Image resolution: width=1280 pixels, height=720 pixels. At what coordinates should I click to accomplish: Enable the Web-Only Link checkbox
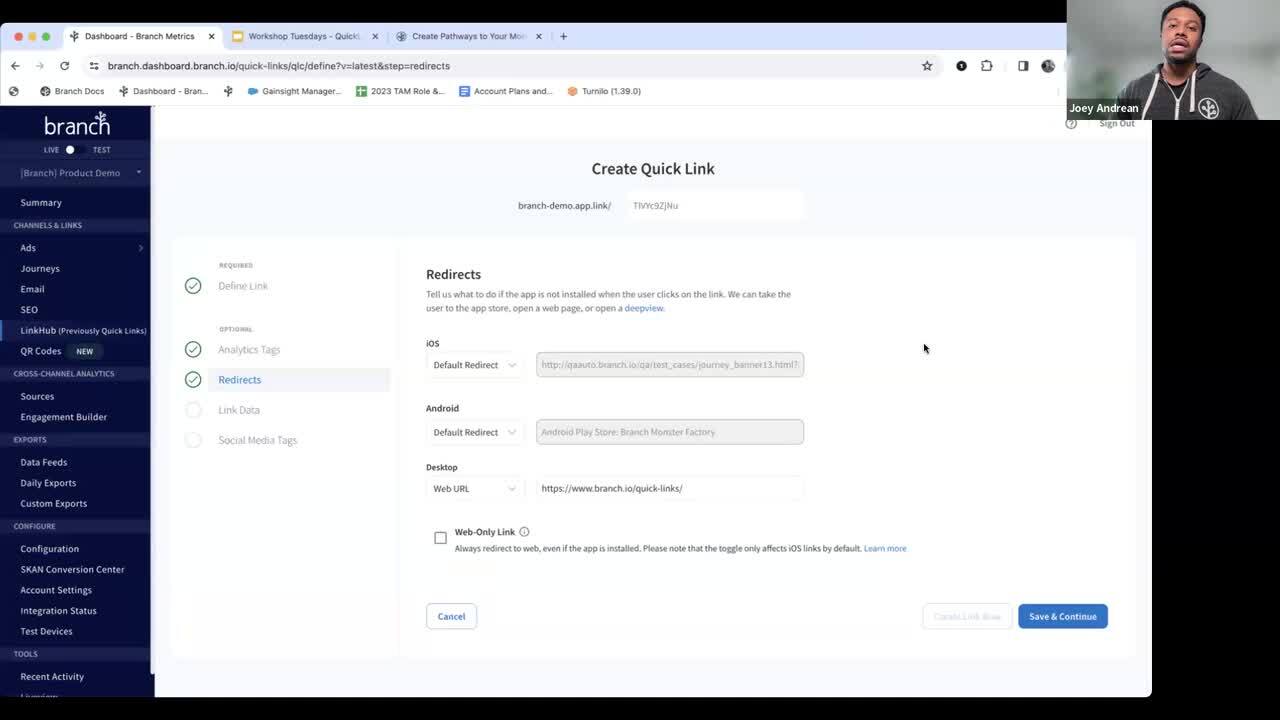click(x=440, y=538)
